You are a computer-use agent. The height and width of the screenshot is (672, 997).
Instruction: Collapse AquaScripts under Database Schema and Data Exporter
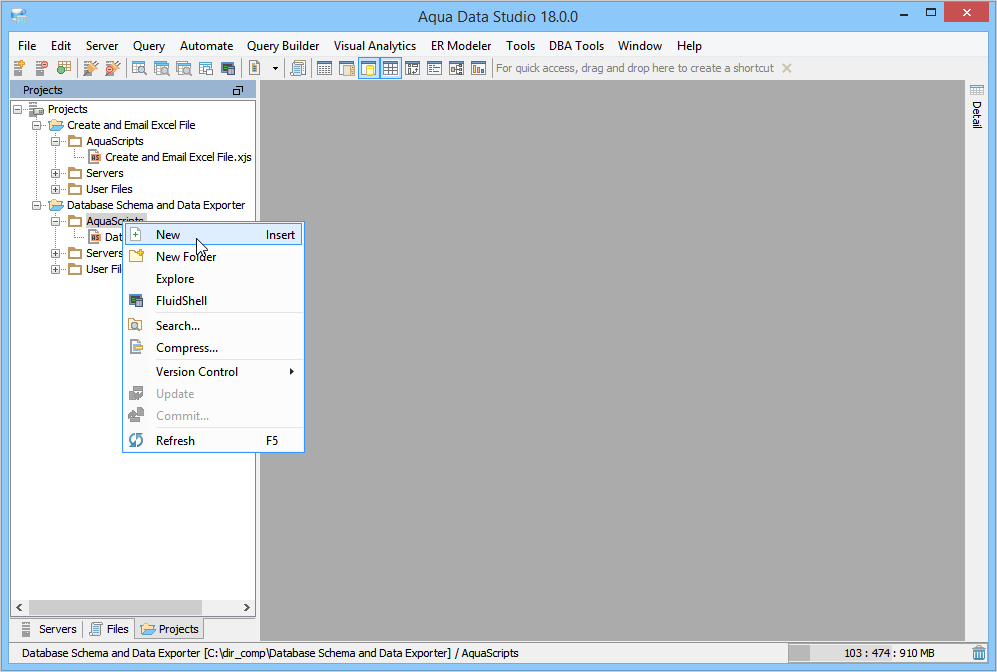point(55,221)
